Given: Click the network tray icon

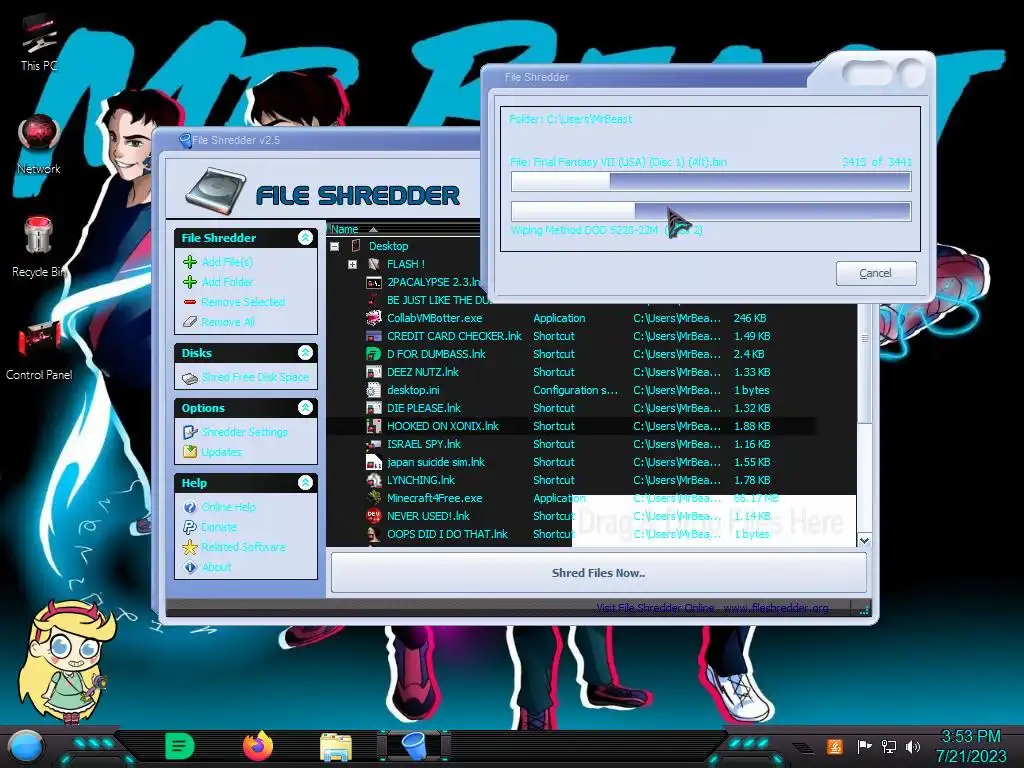Looking at the screenshot, I should pyautogui.click(x=889, y=746).
